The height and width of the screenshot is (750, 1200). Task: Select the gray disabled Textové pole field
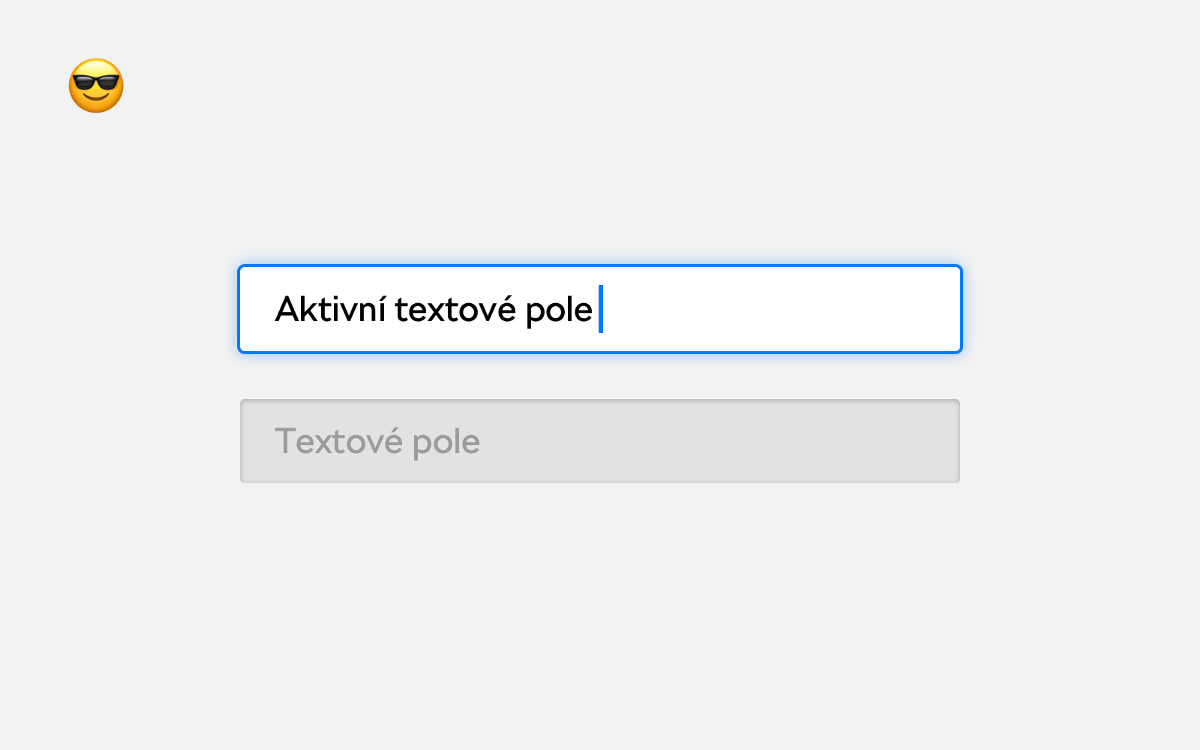point(600,441)
